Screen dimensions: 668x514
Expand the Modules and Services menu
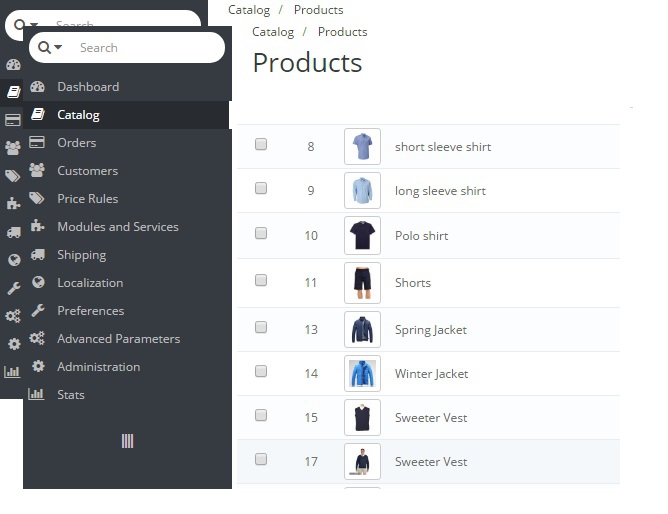click(118, 227)
